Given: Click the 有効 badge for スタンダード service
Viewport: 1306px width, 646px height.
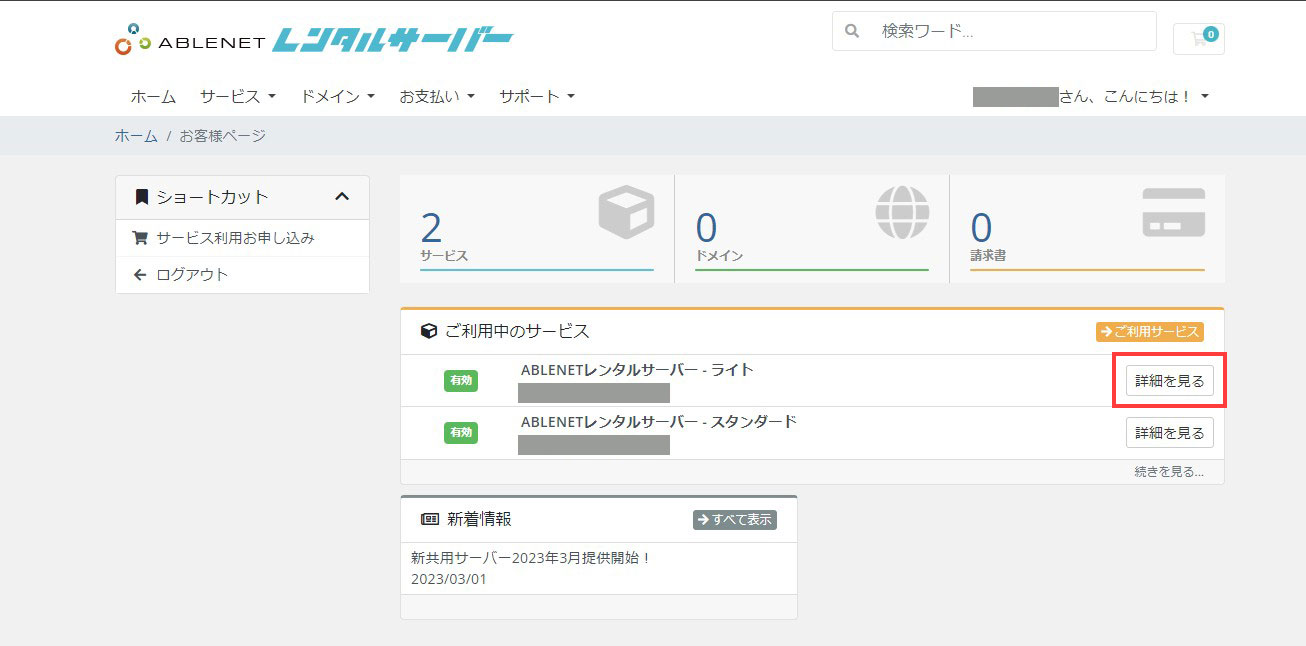Looking at the screenshot, I should pos(461,433).
